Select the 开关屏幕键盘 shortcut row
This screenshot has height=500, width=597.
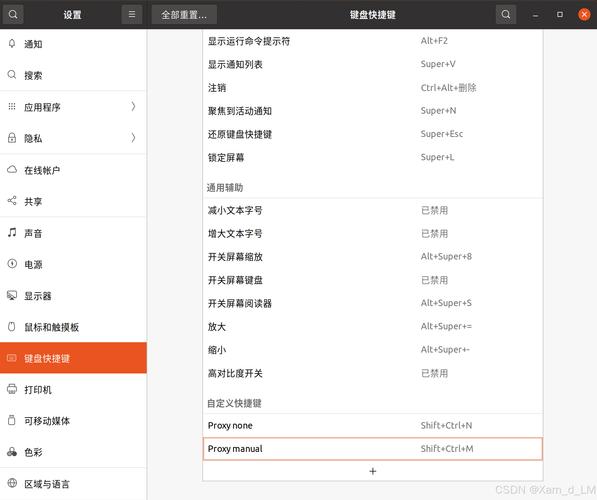click(373, 280)
